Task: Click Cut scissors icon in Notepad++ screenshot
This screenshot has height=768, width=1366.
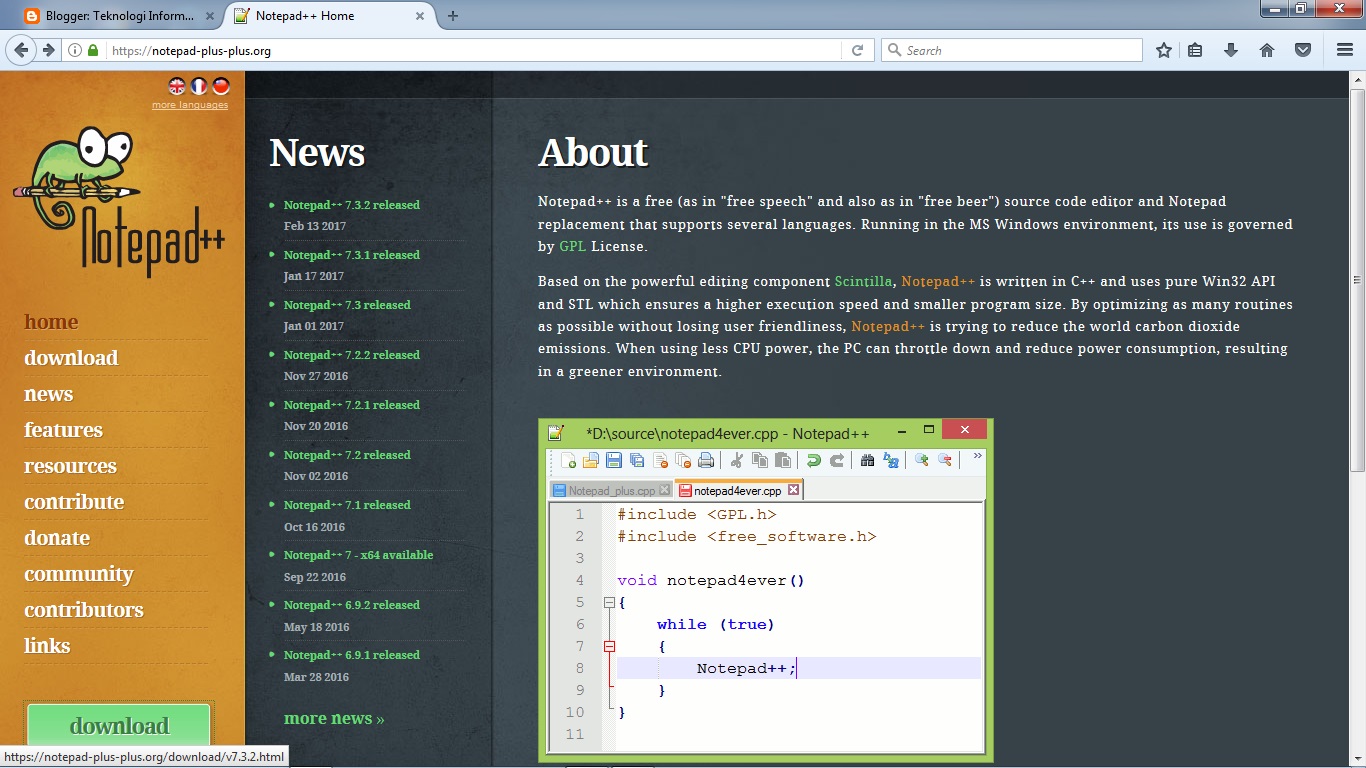Action: (737, 461)
